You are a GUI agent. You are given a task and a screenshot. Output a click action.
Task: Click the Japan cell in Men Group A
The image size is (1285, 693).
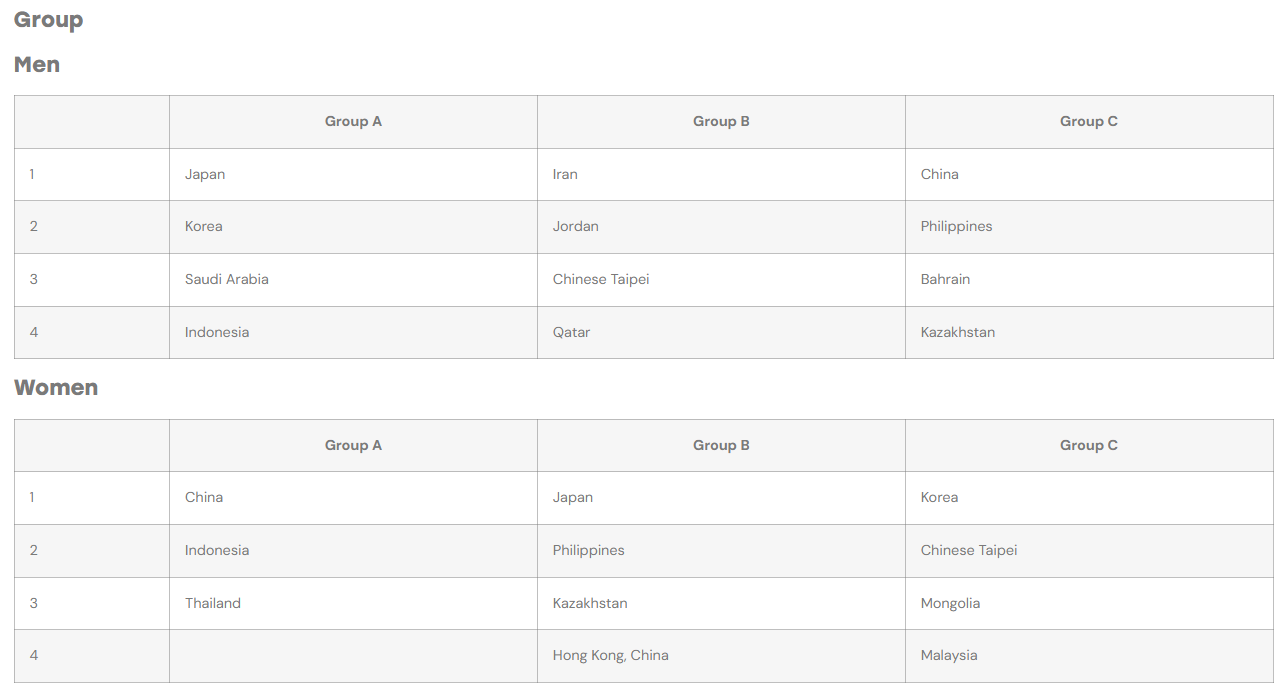353,174
